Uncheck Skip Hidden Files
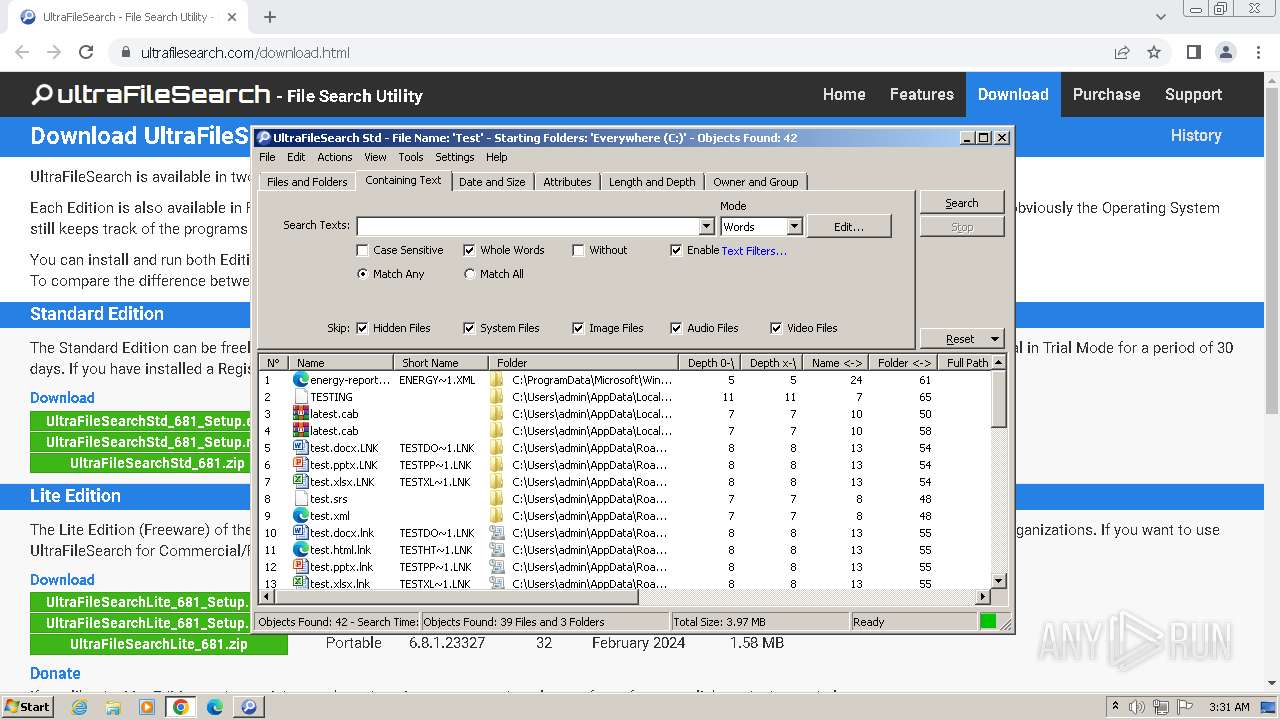1280x720 pixels. click(x=362, y=328)
